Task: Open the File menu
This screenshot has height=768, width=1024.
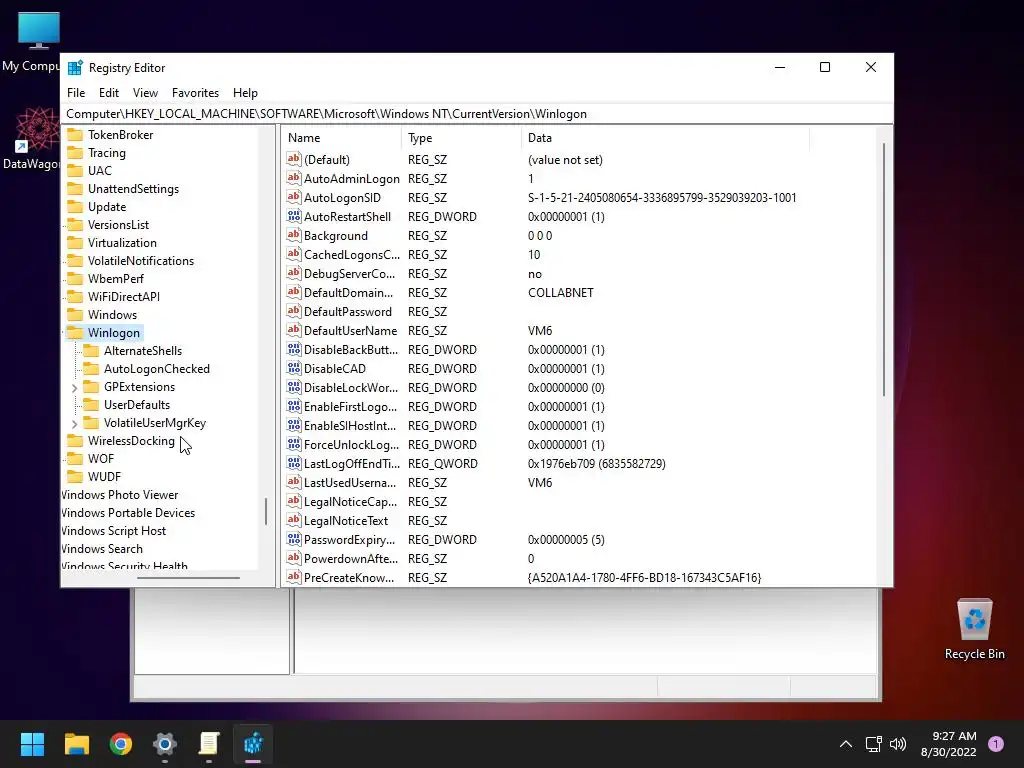Action: click(76, 93)
